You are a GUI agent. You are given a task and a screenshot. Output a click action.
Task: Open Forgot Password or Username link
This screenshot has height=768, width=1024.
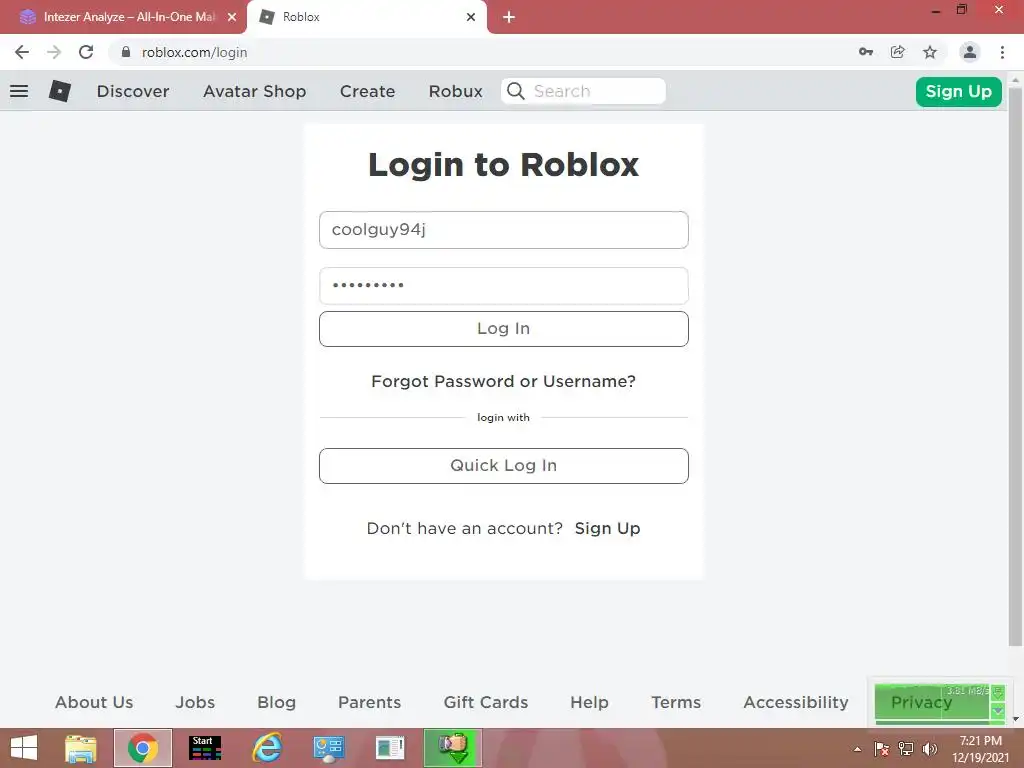[504, 381]
